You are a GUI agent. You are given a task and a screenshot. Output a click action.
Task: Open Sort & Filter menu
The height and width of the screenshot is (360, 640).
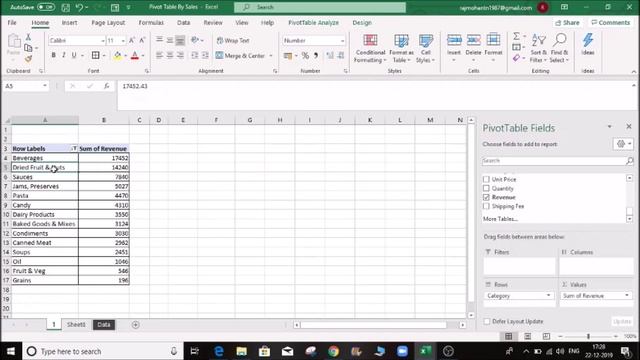point(538,49)
